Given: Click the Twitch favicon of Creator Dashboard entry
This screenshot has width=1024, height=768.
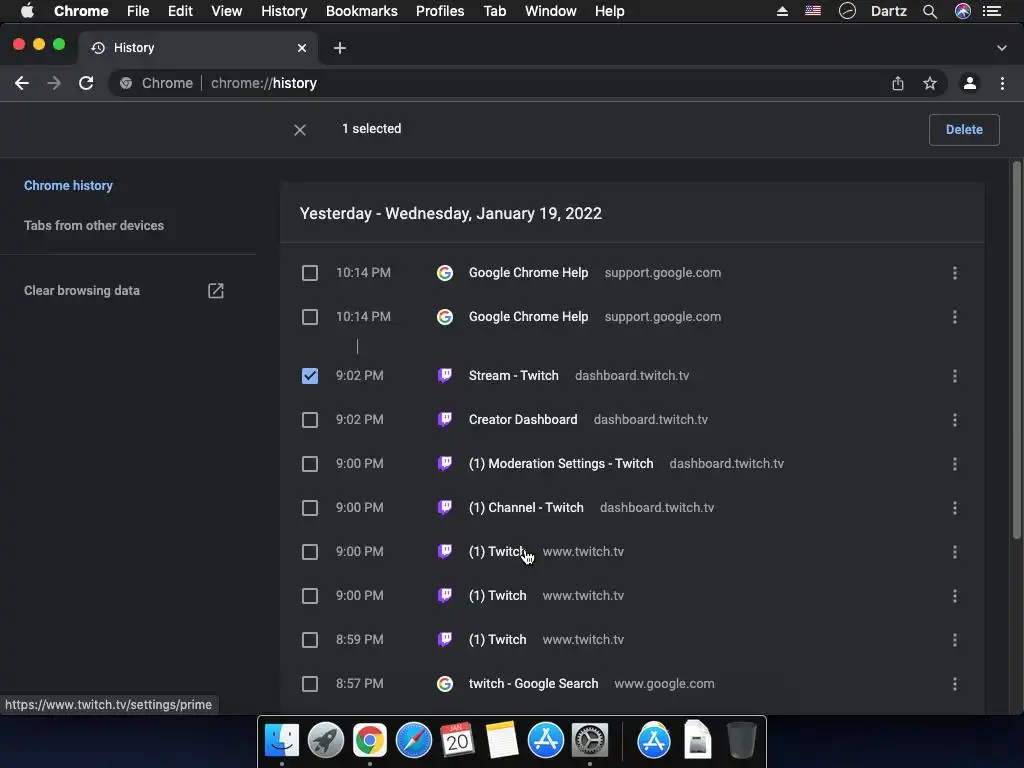Looking at the screenshot, I should [445, 419].
